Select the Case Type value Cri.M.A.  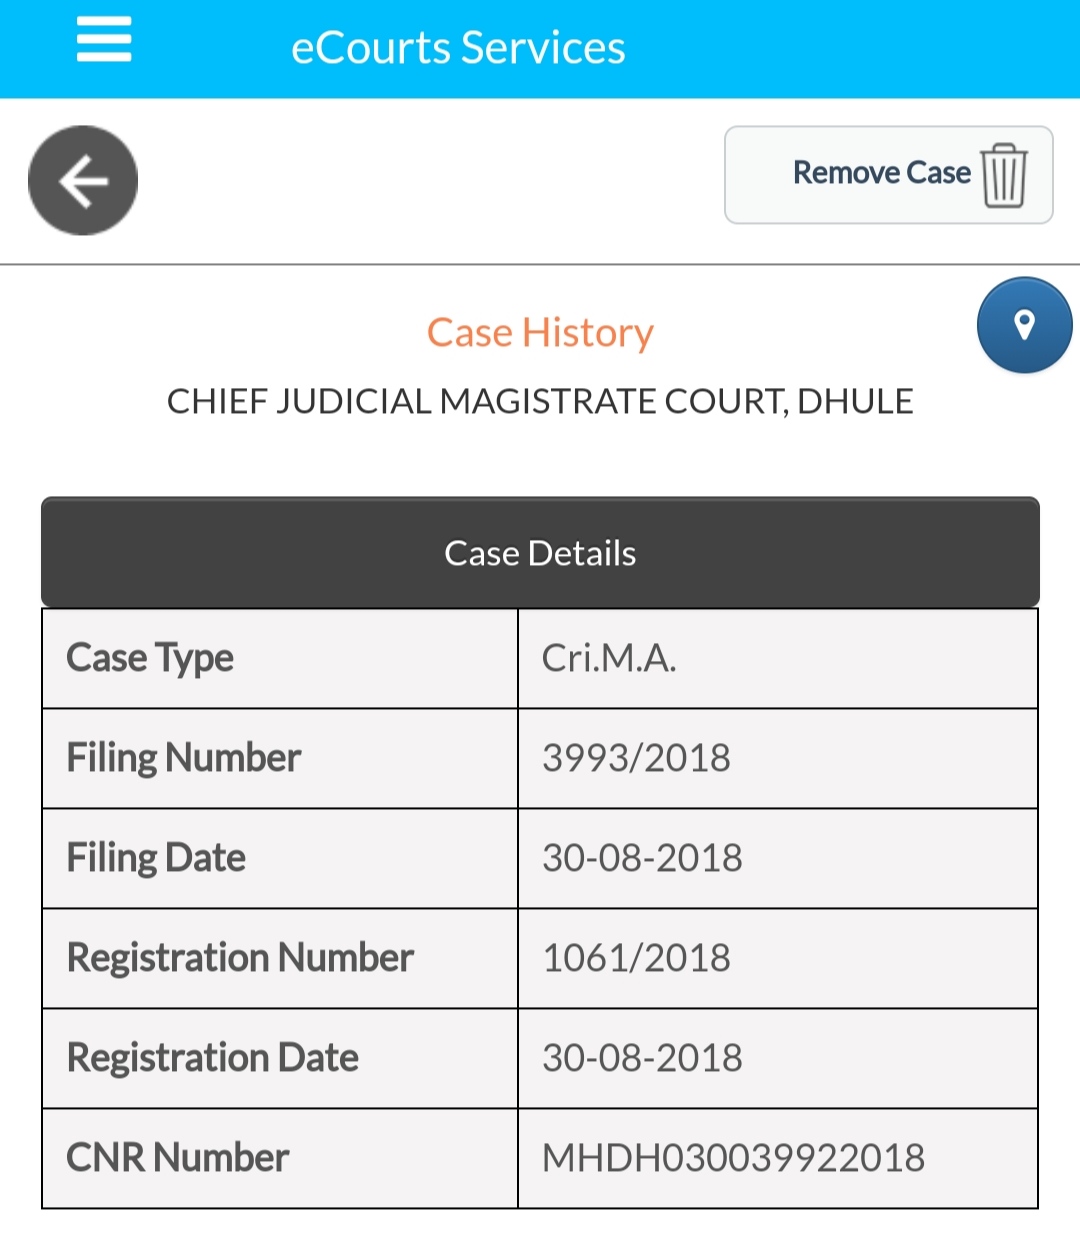coord(609,658)
